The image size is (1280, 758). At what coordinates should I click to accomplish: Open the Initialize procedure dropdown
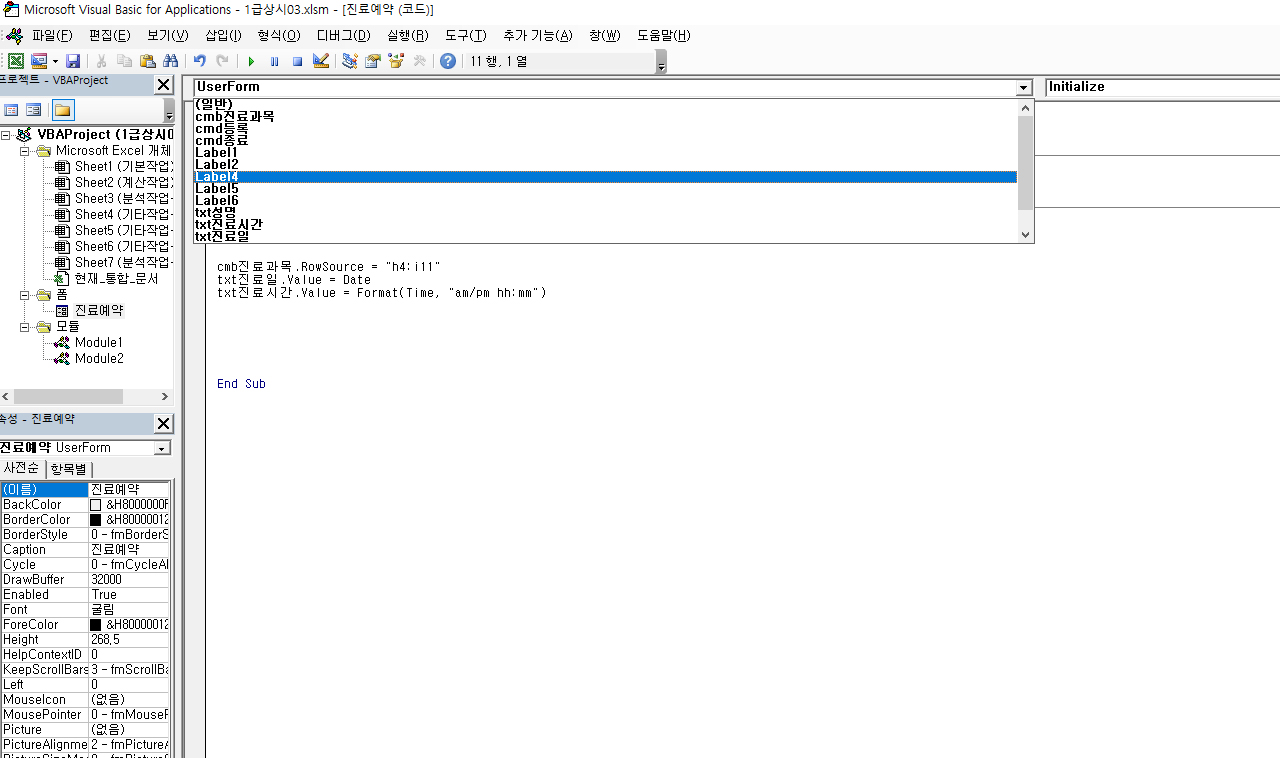coord(1160,87)
